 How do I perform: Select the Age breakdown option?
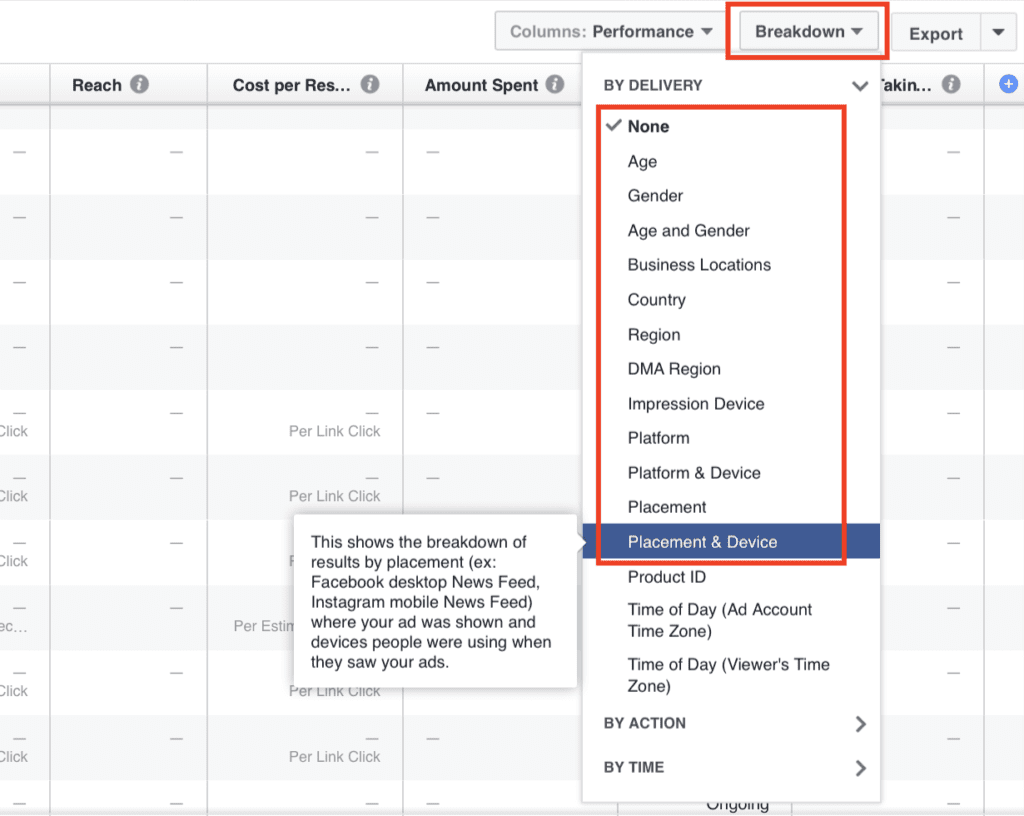pyautogui.click(x=731, y=161)
